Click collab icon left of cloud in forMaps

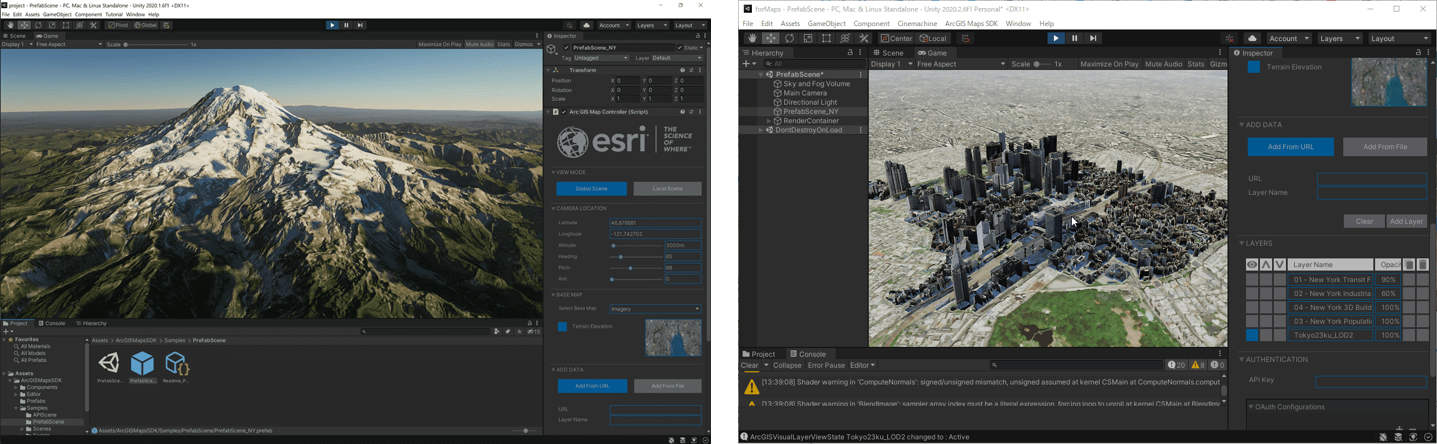pyautogui.click(x=1229, y=38)
